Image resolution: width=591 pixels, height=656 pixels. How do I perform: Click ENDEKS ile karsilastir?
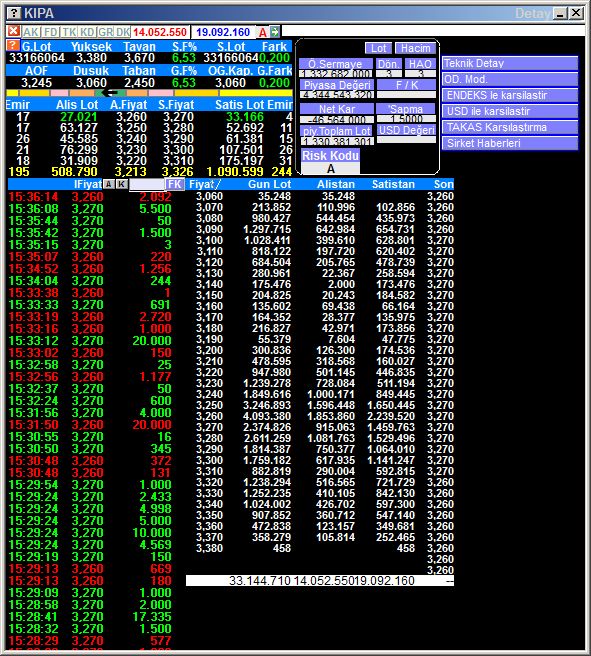point(510,95)
